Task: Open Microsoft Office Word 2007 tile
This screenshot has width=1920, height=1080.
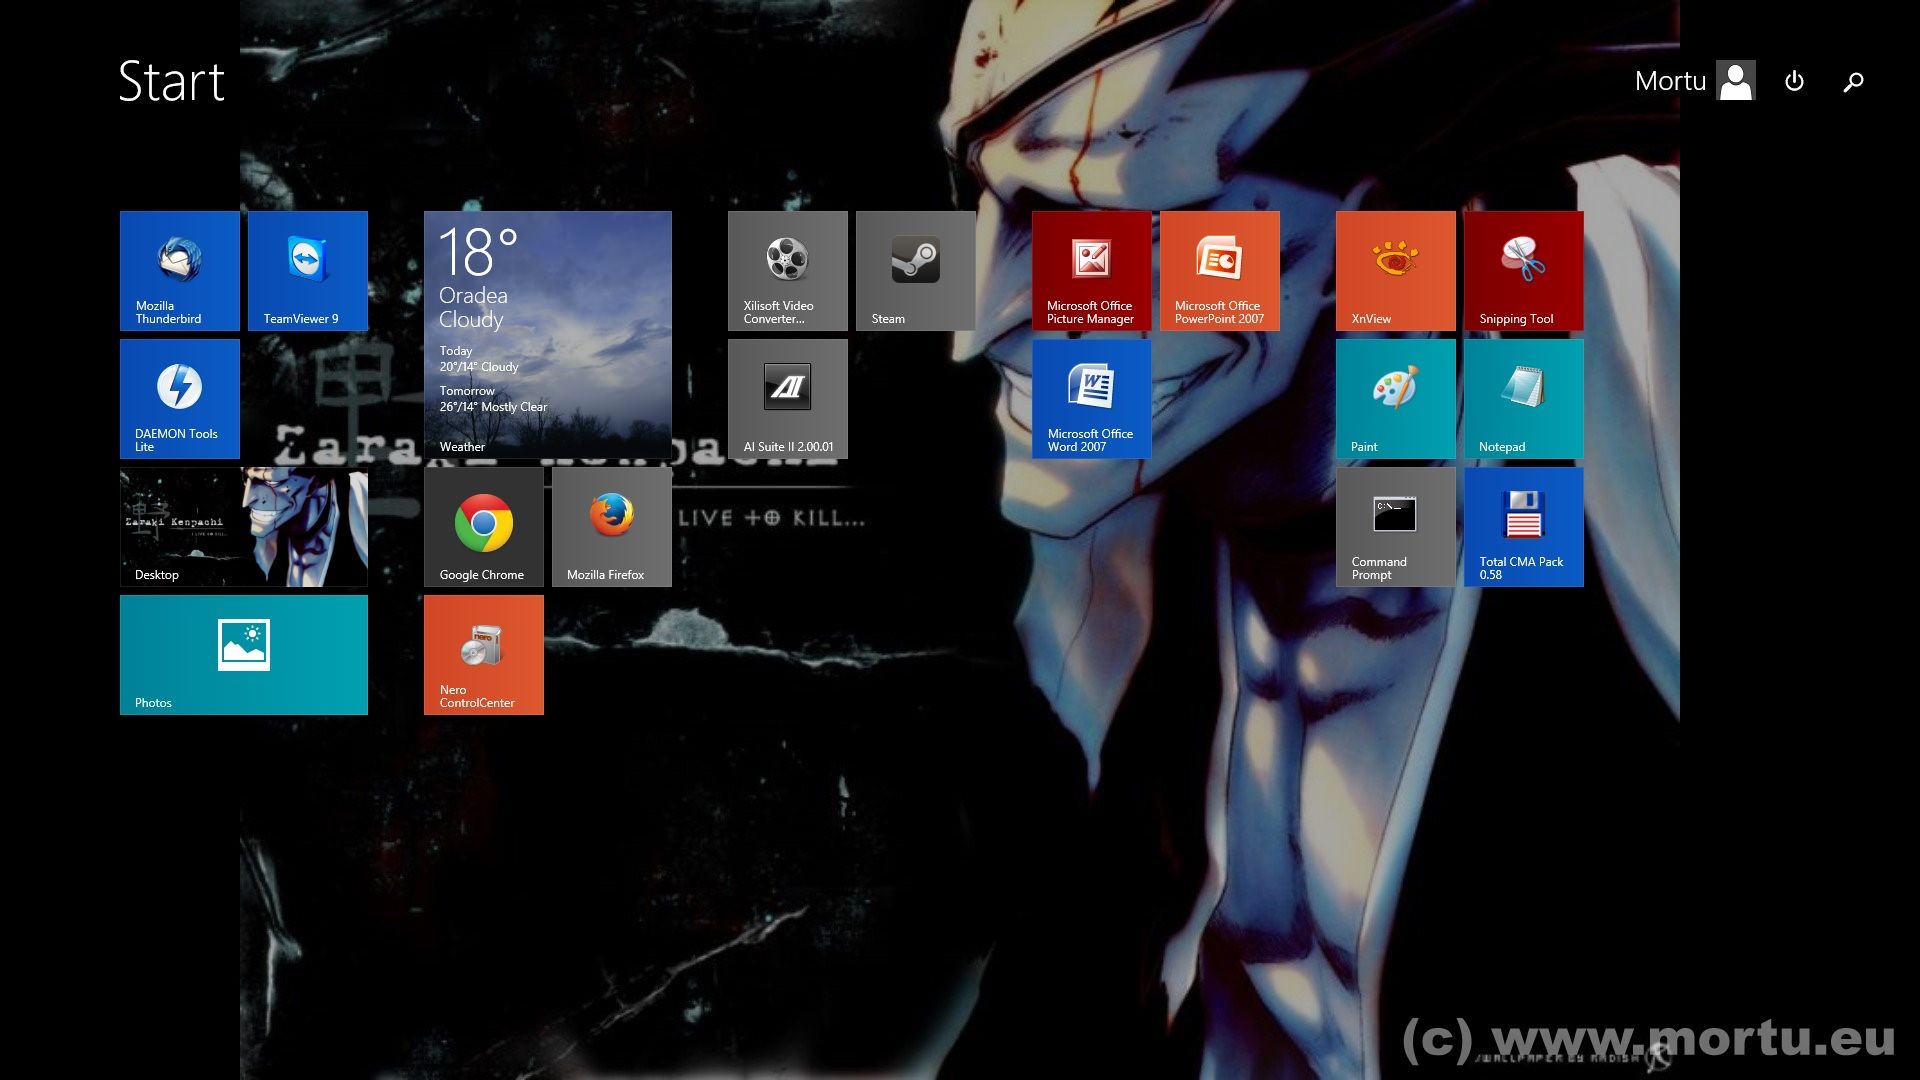Action: pyautogui.click(x=1092, y=398)
